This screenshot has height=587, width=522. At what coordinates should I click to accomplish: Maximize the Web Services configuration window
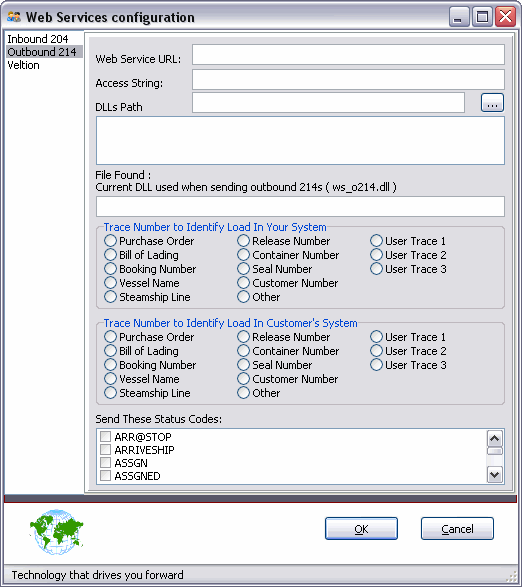pyautogui.click(x=482, y=16)
